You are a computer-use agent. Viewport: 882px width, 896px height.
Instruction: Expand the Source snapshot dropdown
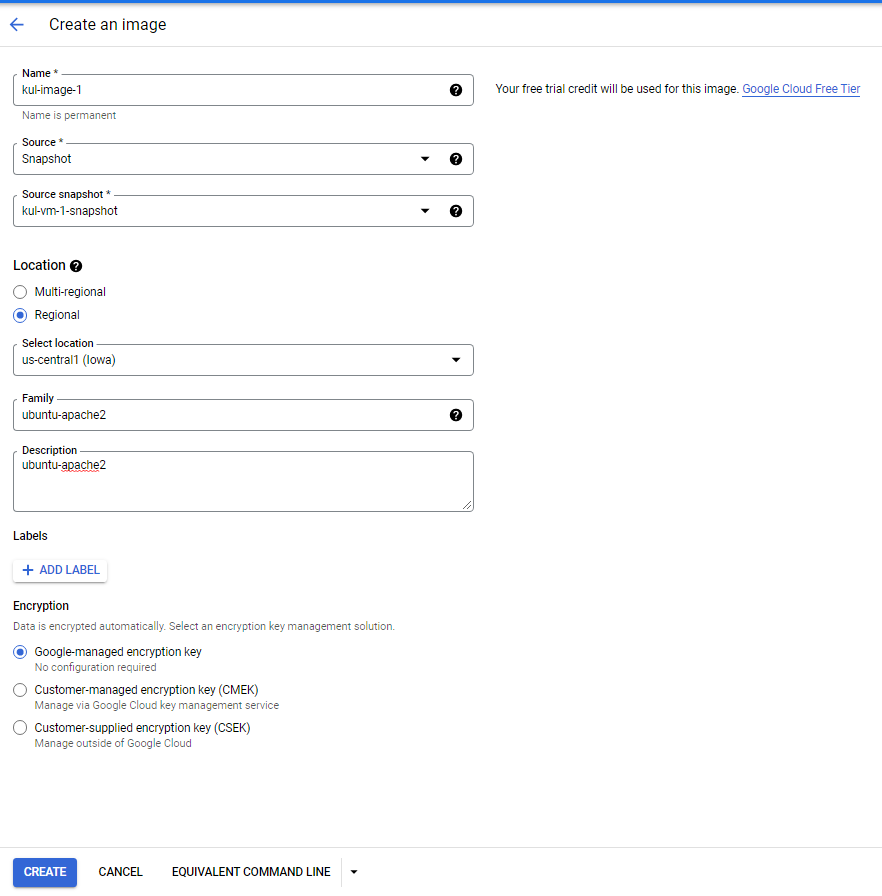tap(424, 210)
